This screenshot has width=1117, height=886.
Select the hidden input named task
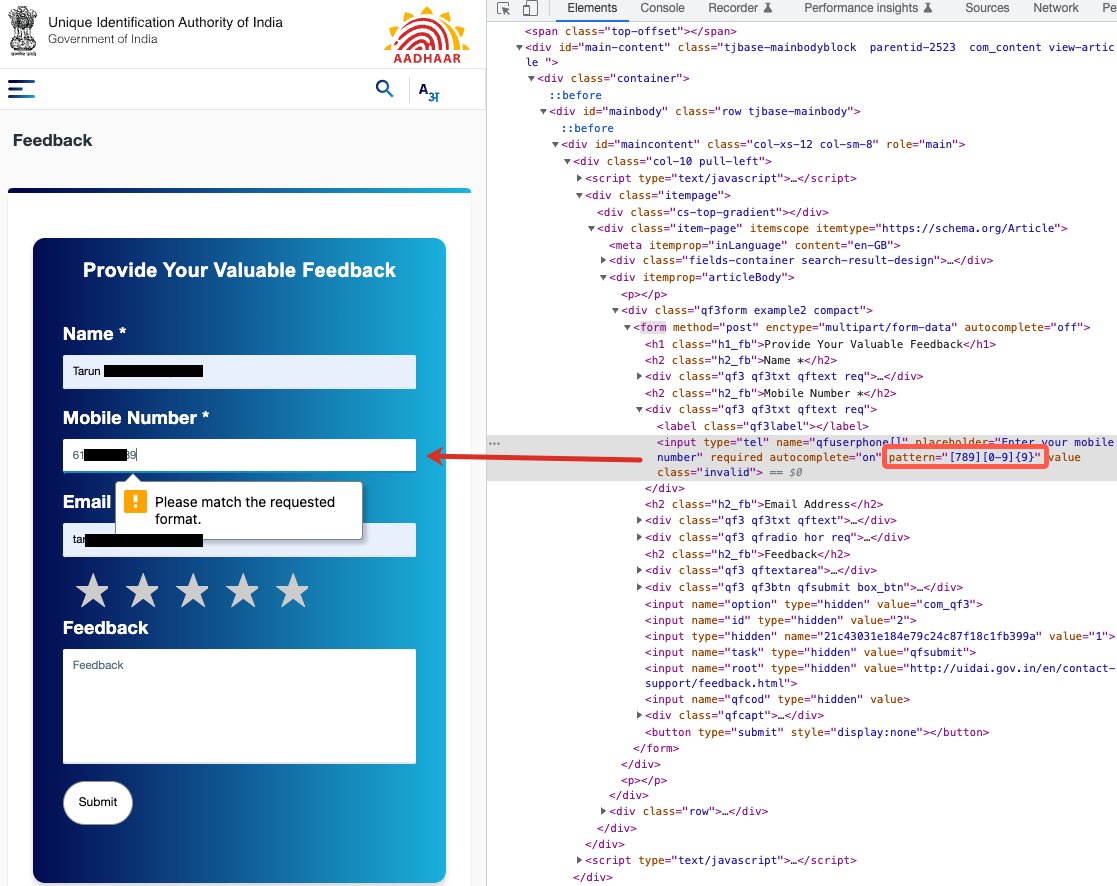[811, 652]
